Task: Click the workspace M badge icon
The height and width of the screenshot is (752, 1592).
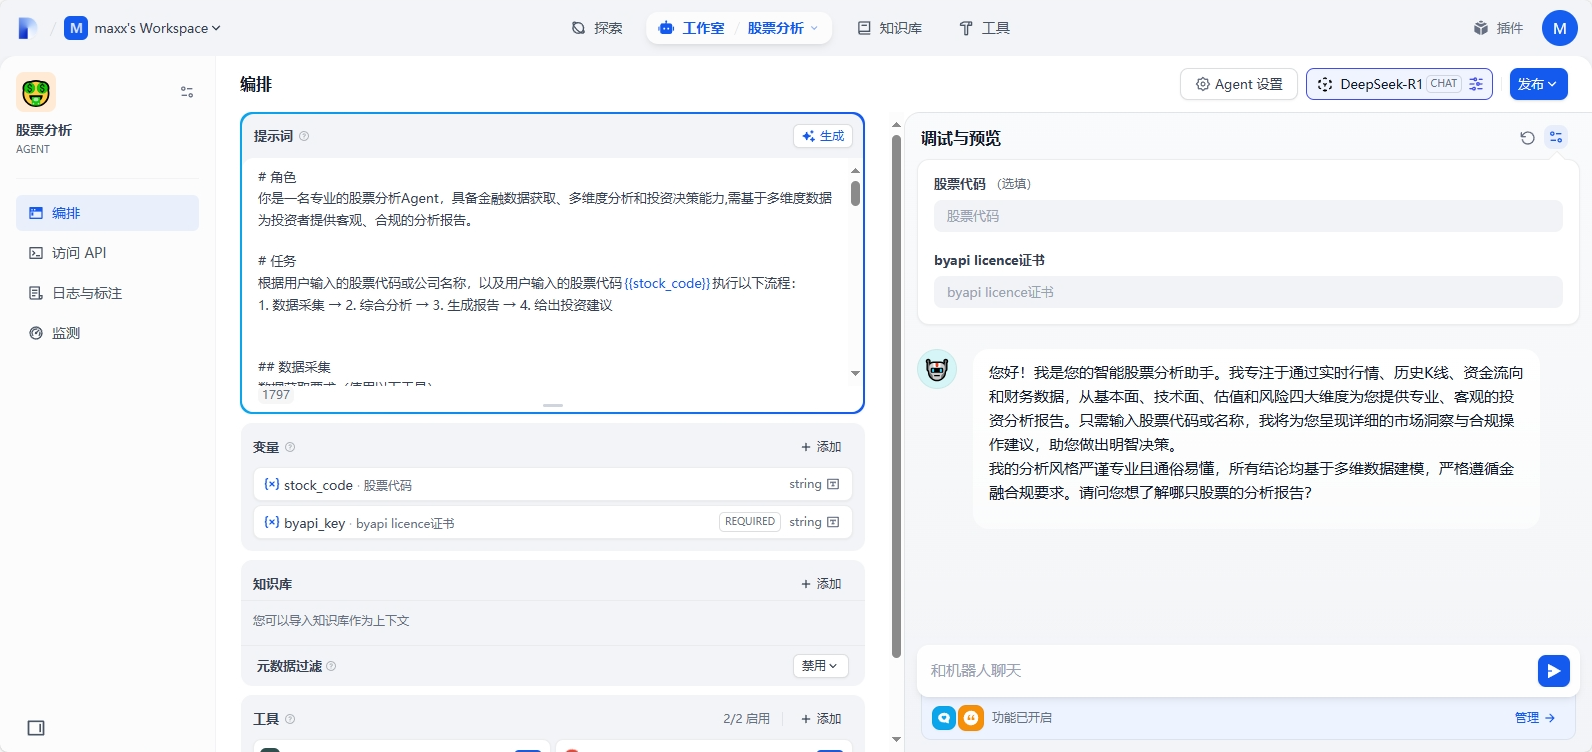Action: 76,28
